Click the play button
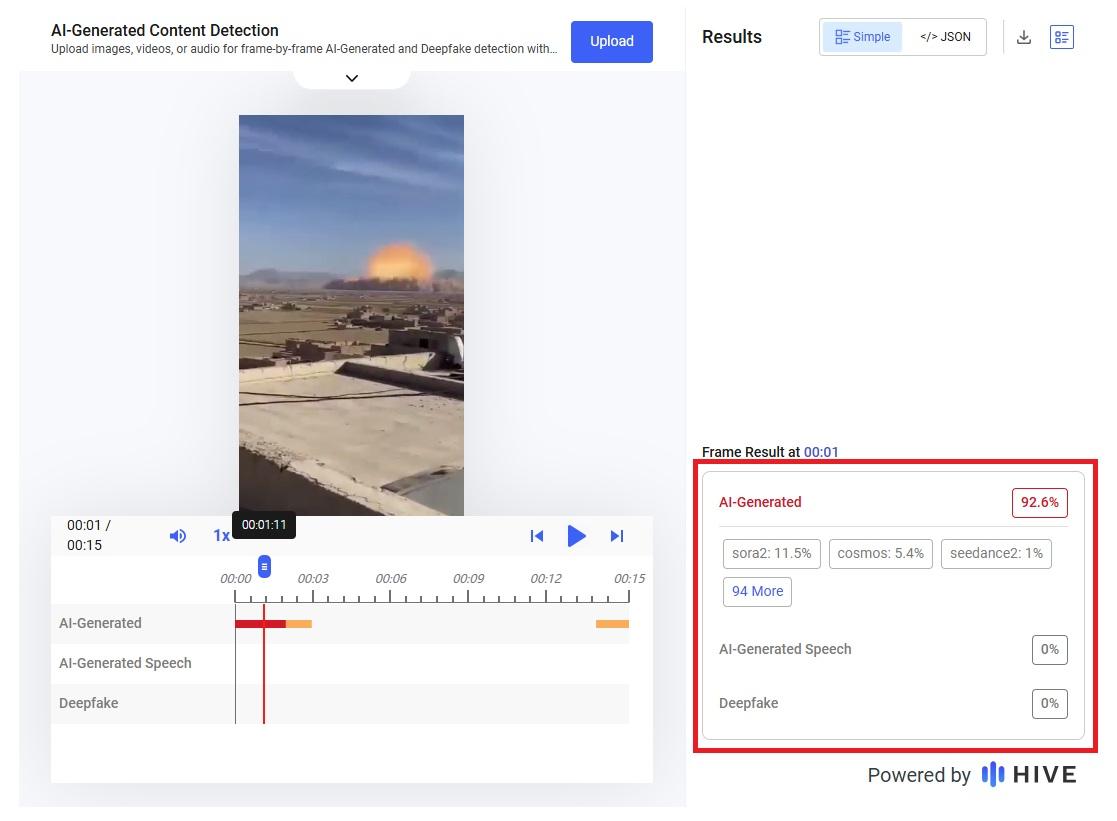This screenshot has width=1117, height=821. coord(576,536)
